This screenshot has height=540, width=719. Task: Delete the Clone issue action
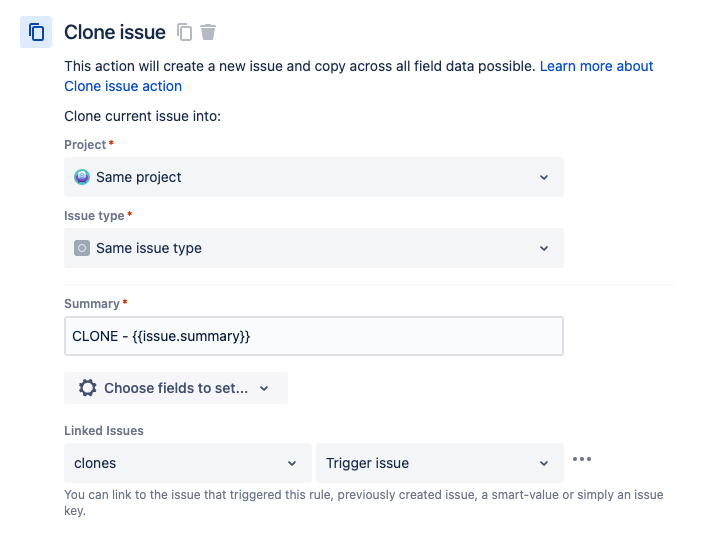(208, 32)
